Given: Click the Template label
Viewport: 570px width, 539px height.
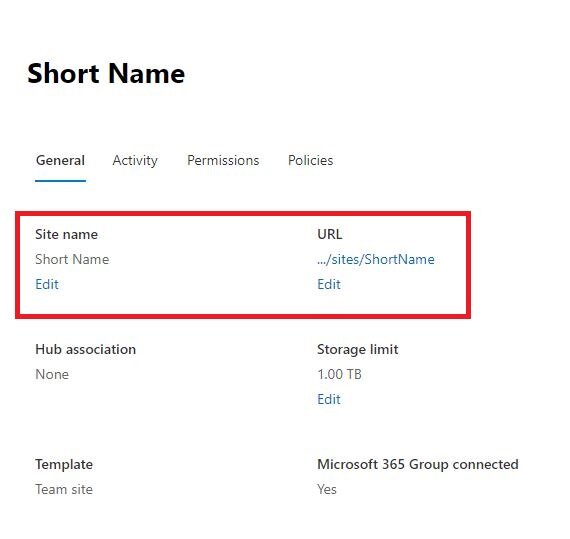Looking at the screenshot, I should (64, 464).
